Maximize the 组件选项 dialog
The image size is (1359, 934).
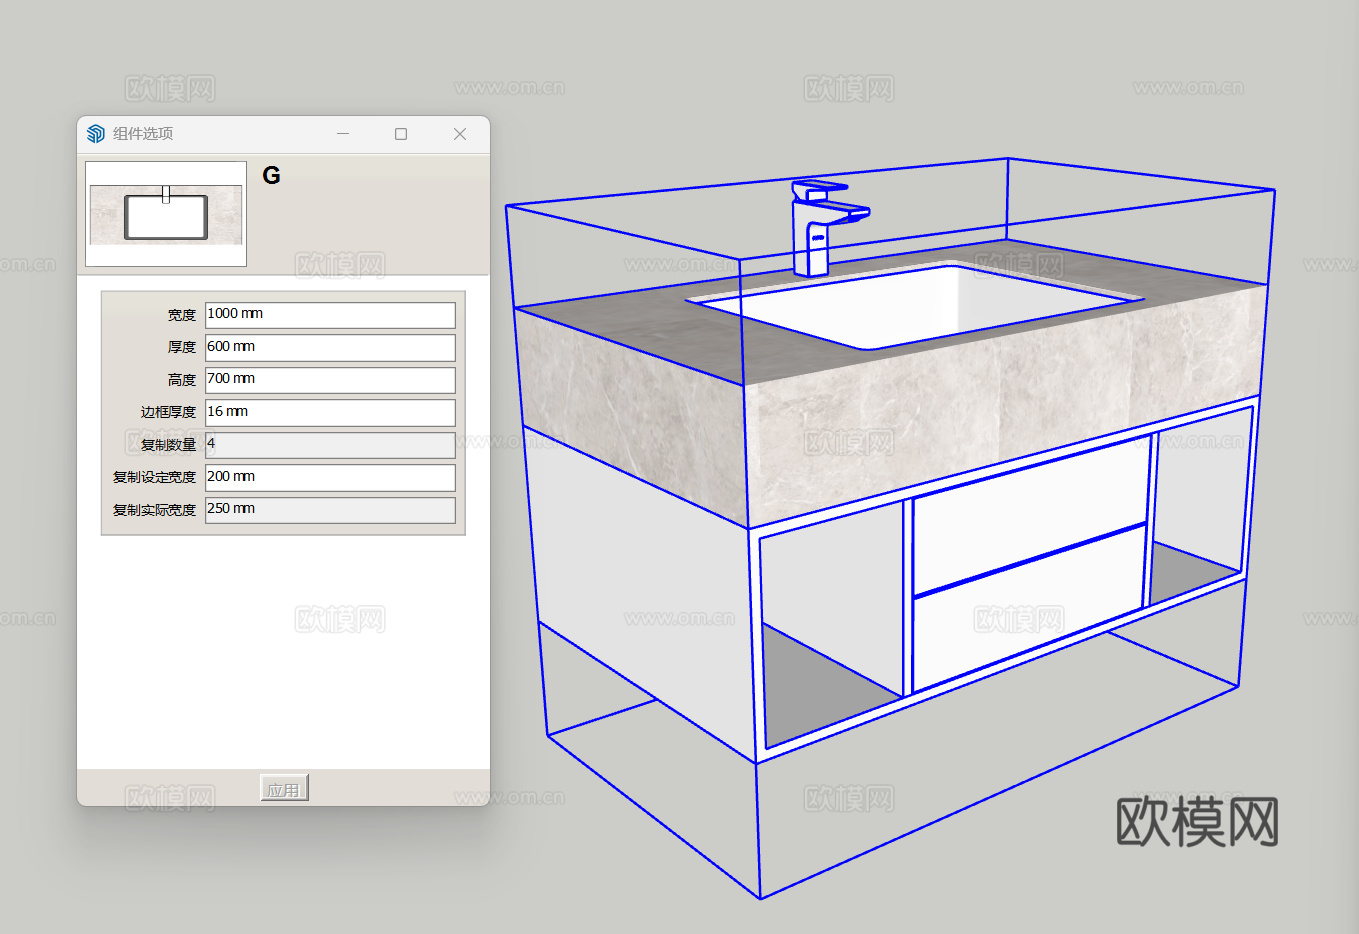tap(401, 134)
